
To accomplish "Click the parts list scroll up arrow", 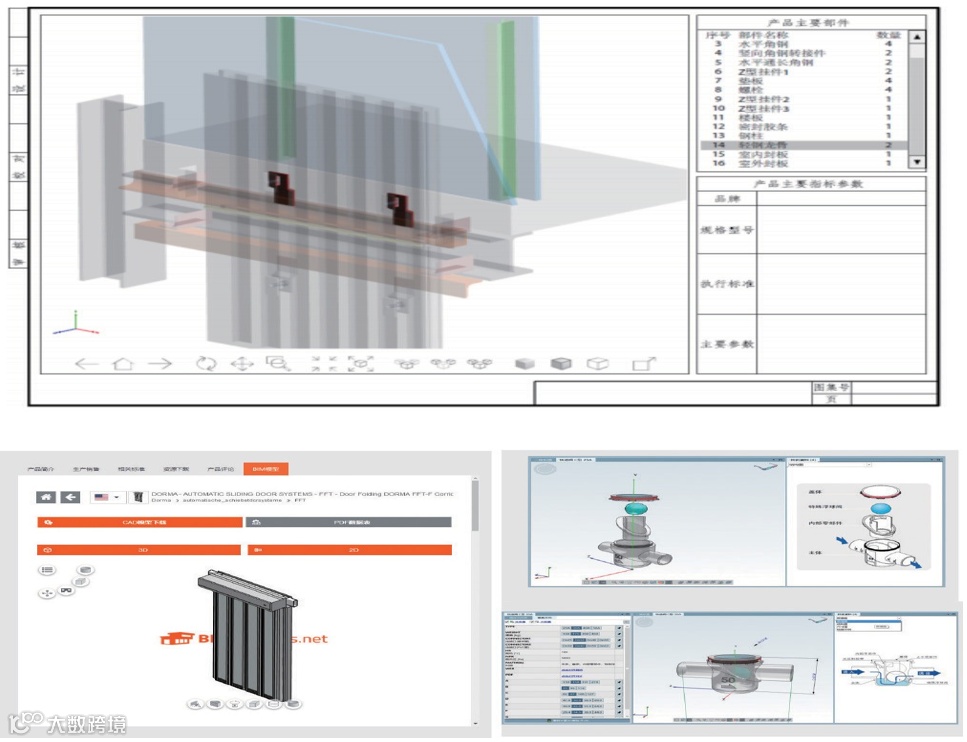I will click(x=917, y=37).
